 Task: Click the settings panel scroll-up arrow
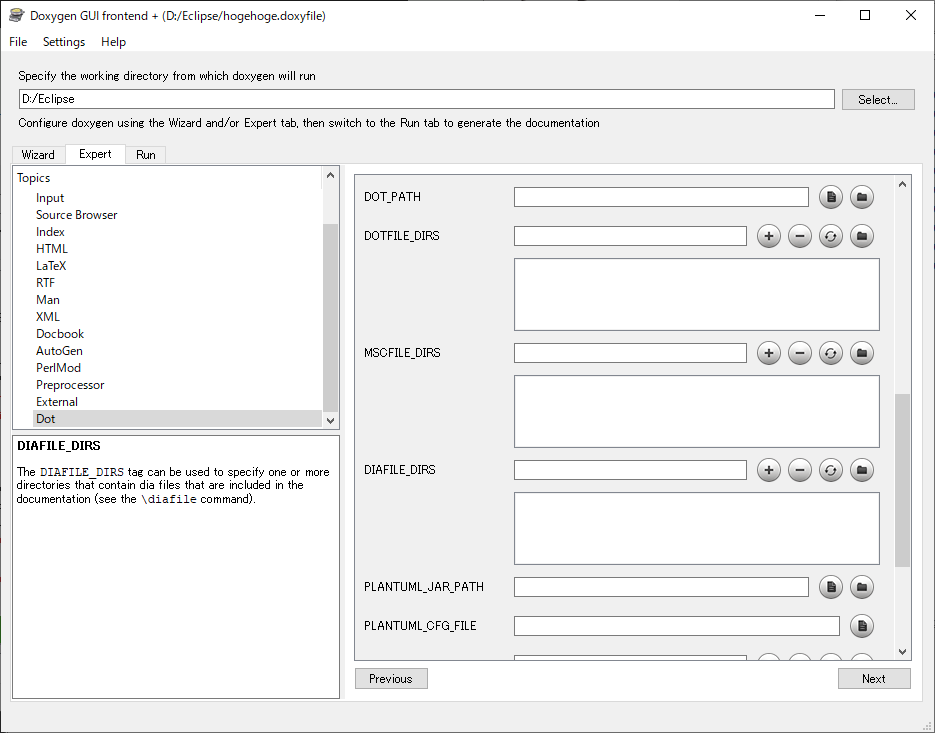[902, 184]
